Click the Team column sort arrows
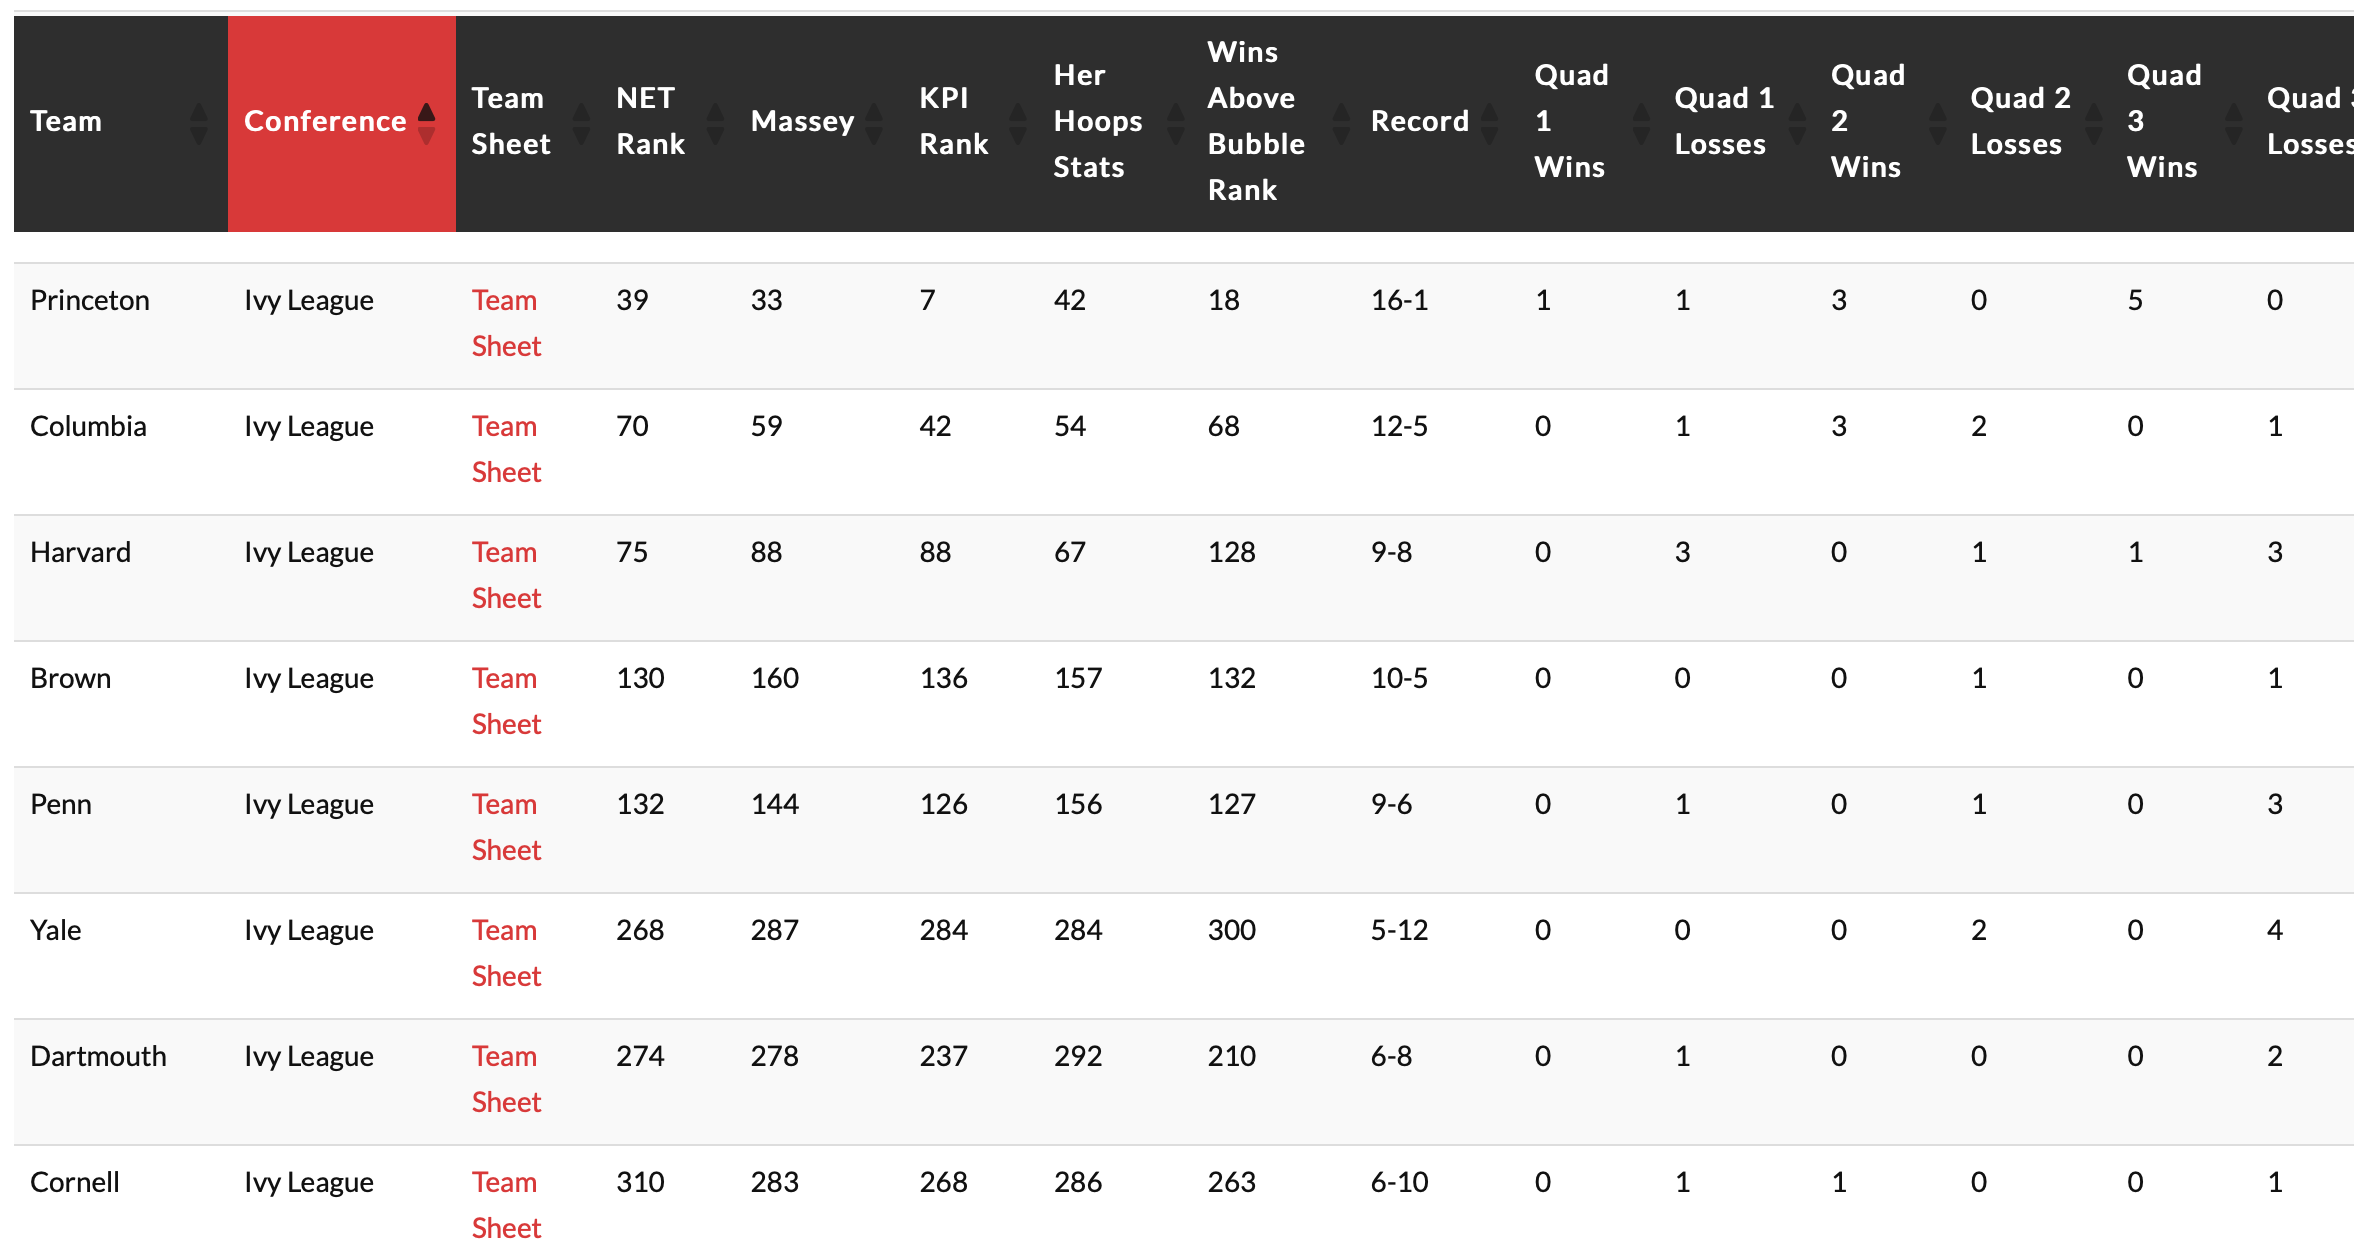Image resolution: width=2370 pixels, height=1252 pixels. coord(198,122)
